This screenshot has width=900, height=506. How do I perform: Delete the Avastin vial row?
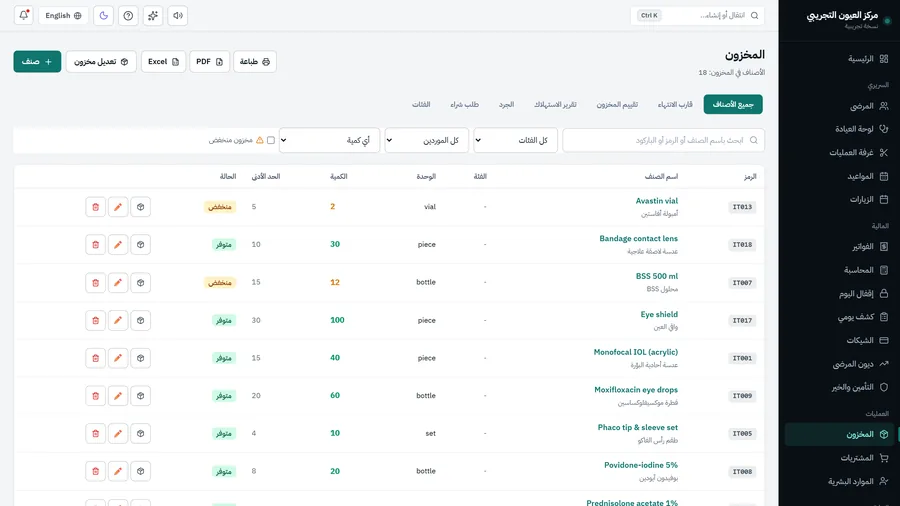tap(95, 207)
